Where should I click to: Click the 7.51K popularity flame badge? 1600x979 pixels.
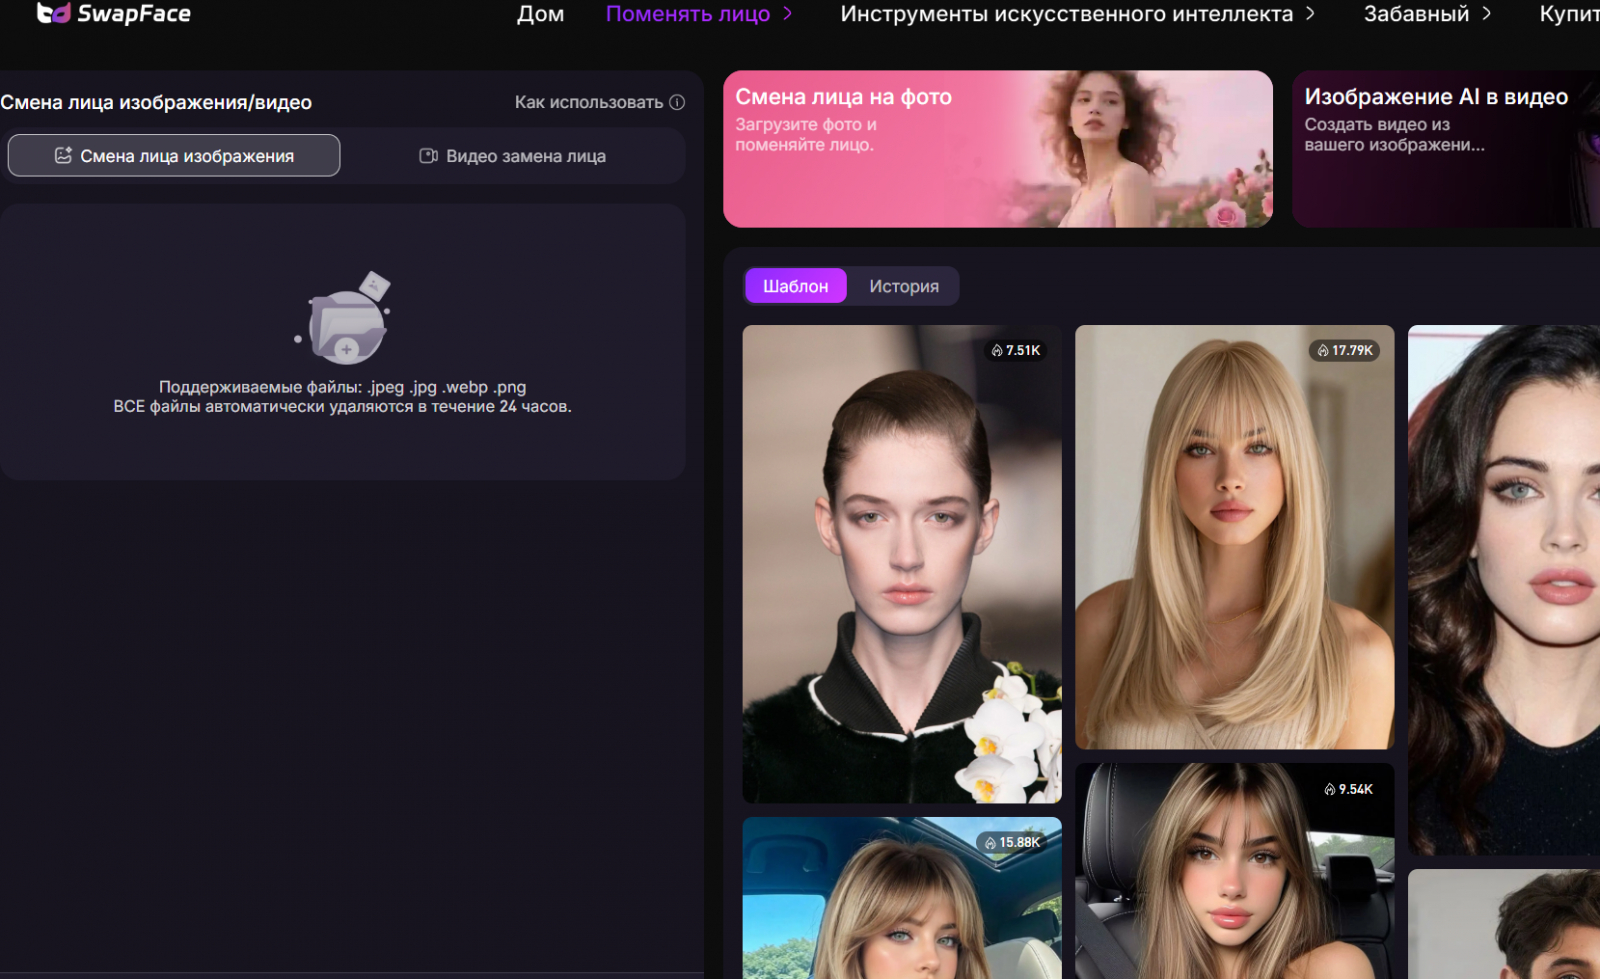point(1016,350)
